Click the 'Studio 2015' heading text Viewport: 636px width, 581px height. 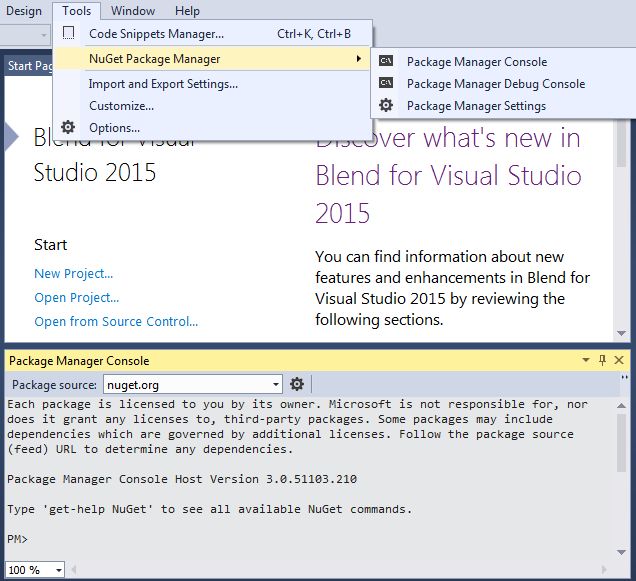point(95,172)
